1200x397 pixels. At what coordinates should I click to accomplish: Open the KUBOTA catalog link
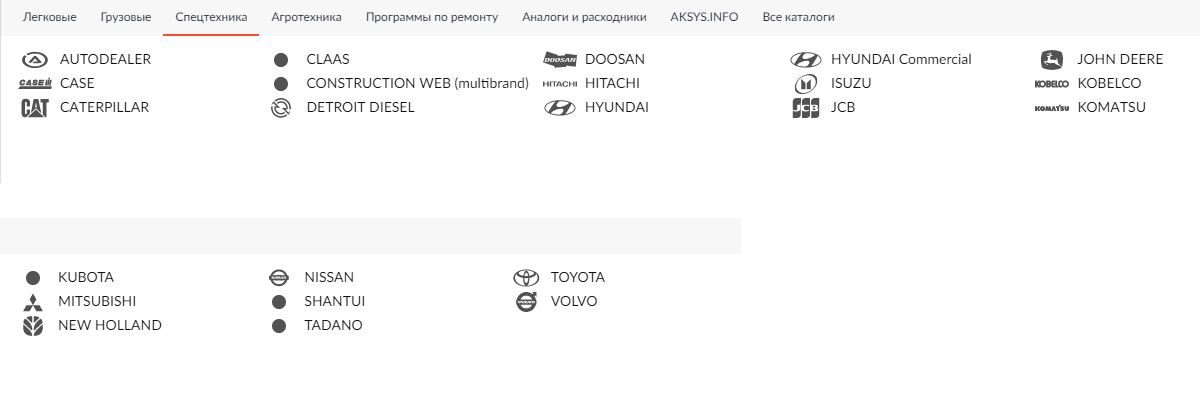point(86,277)
